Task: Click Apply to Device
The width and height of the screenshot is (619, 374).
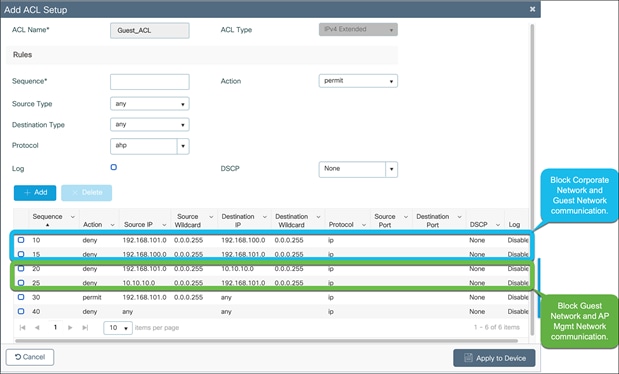Action: [494, 358]
